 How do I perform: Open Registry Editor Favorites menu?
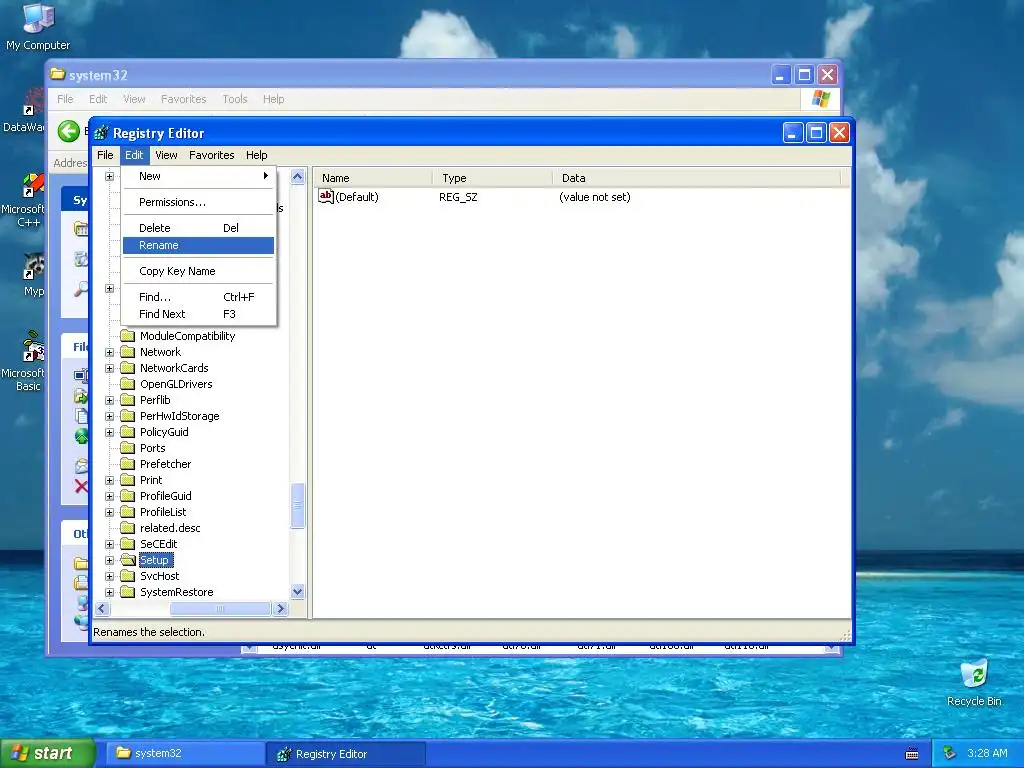pyautogui.click(x=212, y=155)
